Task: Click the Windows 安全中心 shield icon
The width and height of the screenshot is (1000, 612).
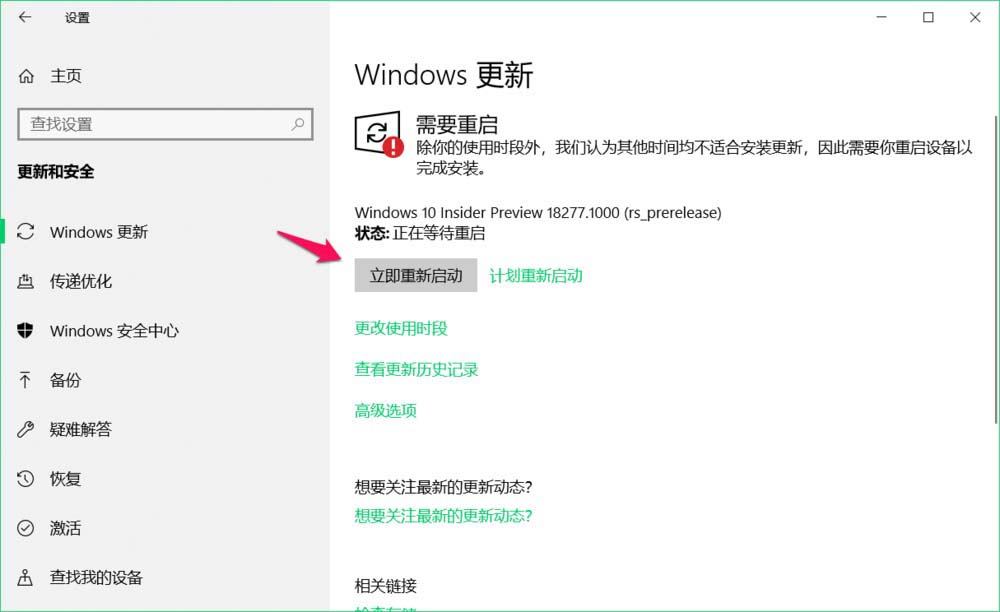Action: [x=26, y=330]
